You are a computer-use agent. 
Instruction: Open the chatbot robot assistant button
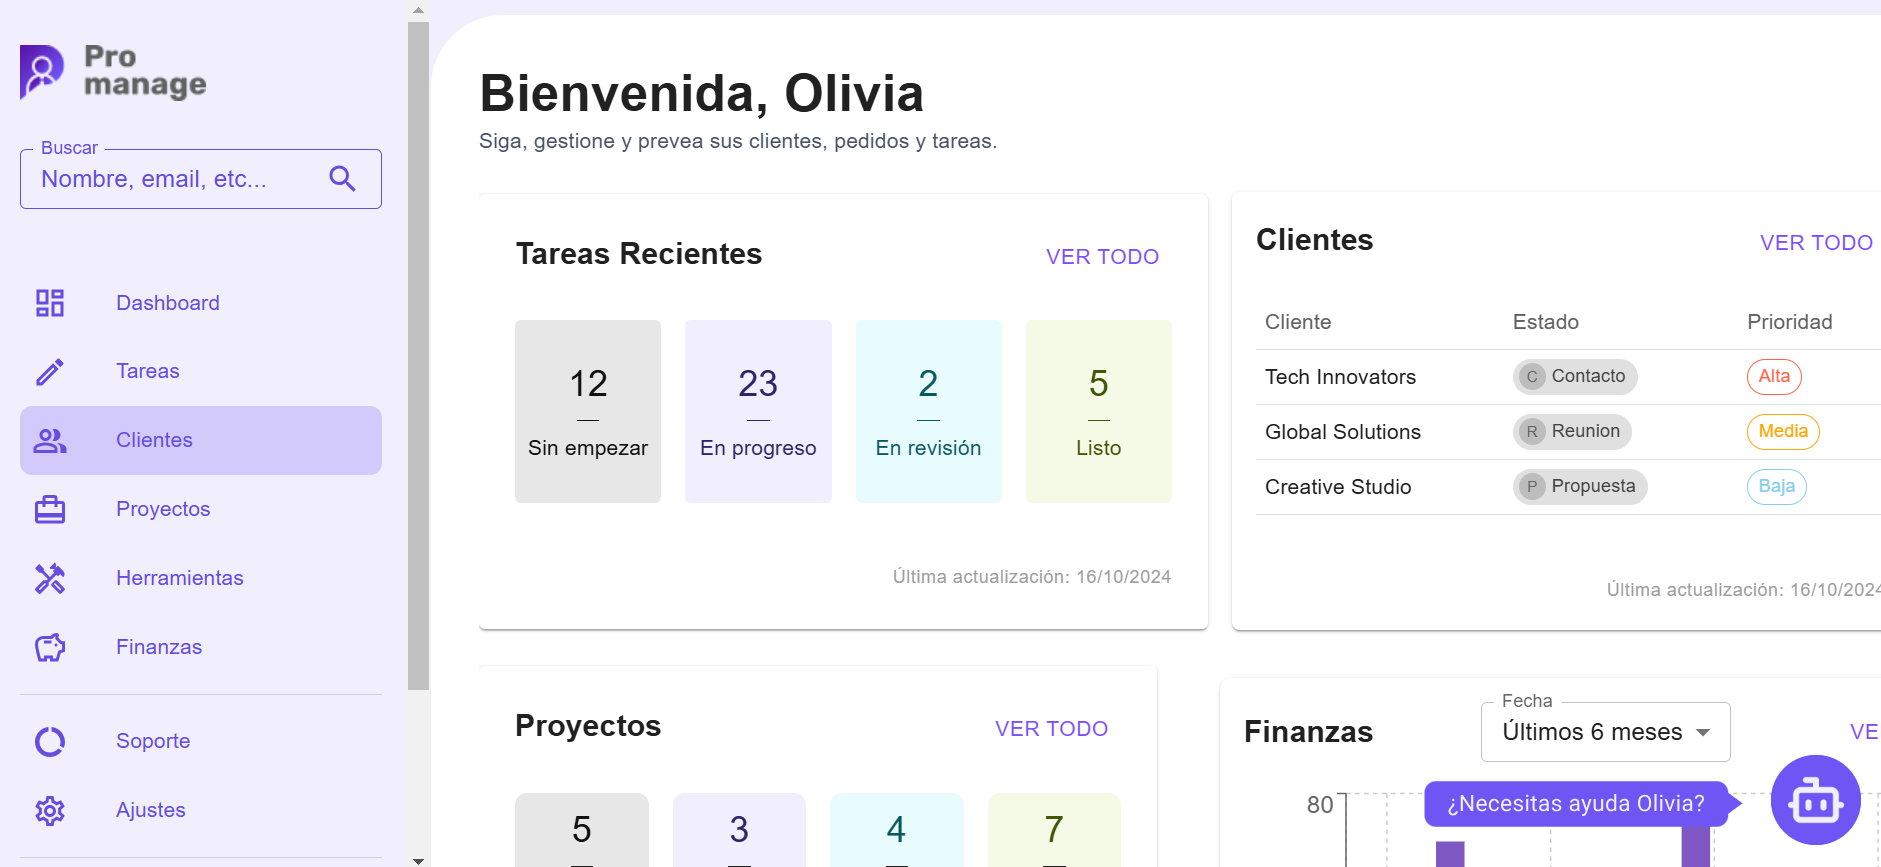[1815, 800]
